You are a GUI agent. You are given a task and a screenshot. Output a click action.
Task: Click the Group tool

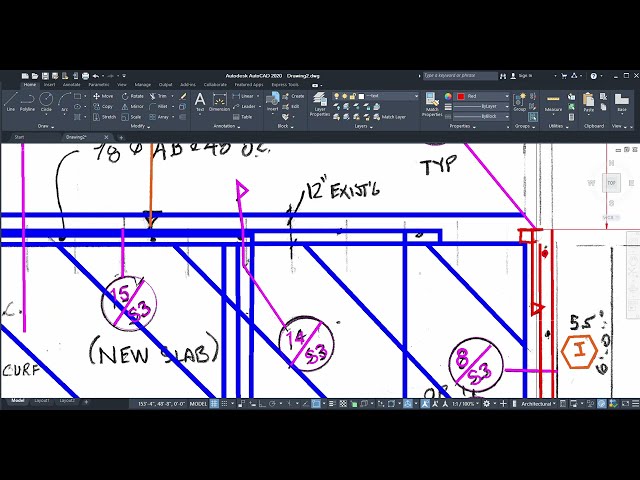(520, 102)
